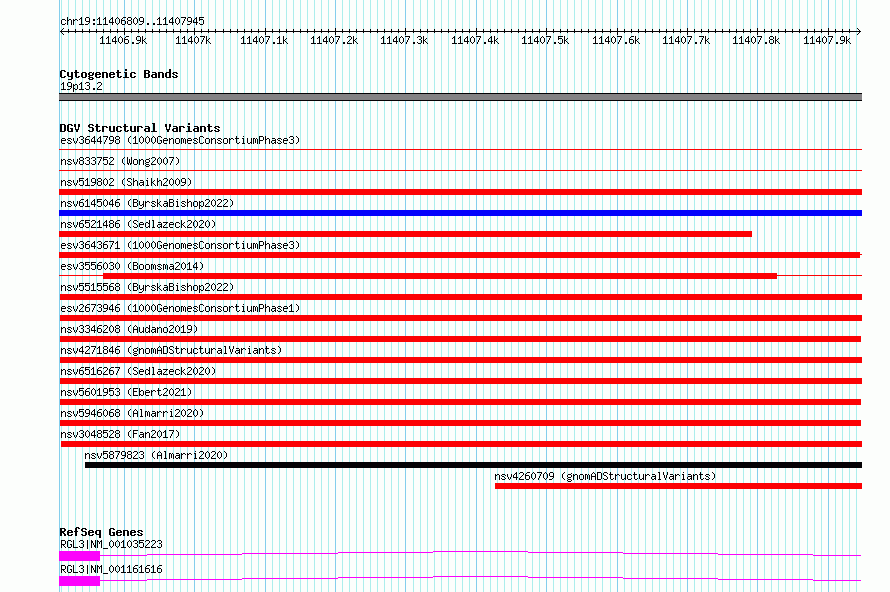Click the 11407.7k ruler tick label
Screen dimensions: 890x592
pos(686,40)
